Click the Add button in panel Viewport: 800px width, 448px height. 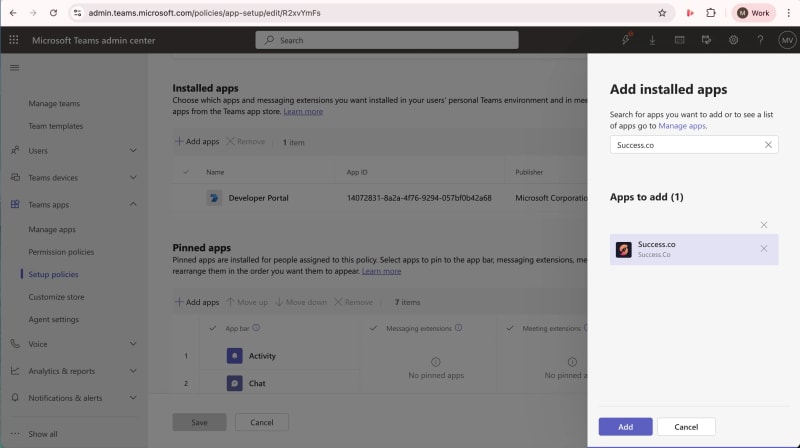click(x=626, y=427)
